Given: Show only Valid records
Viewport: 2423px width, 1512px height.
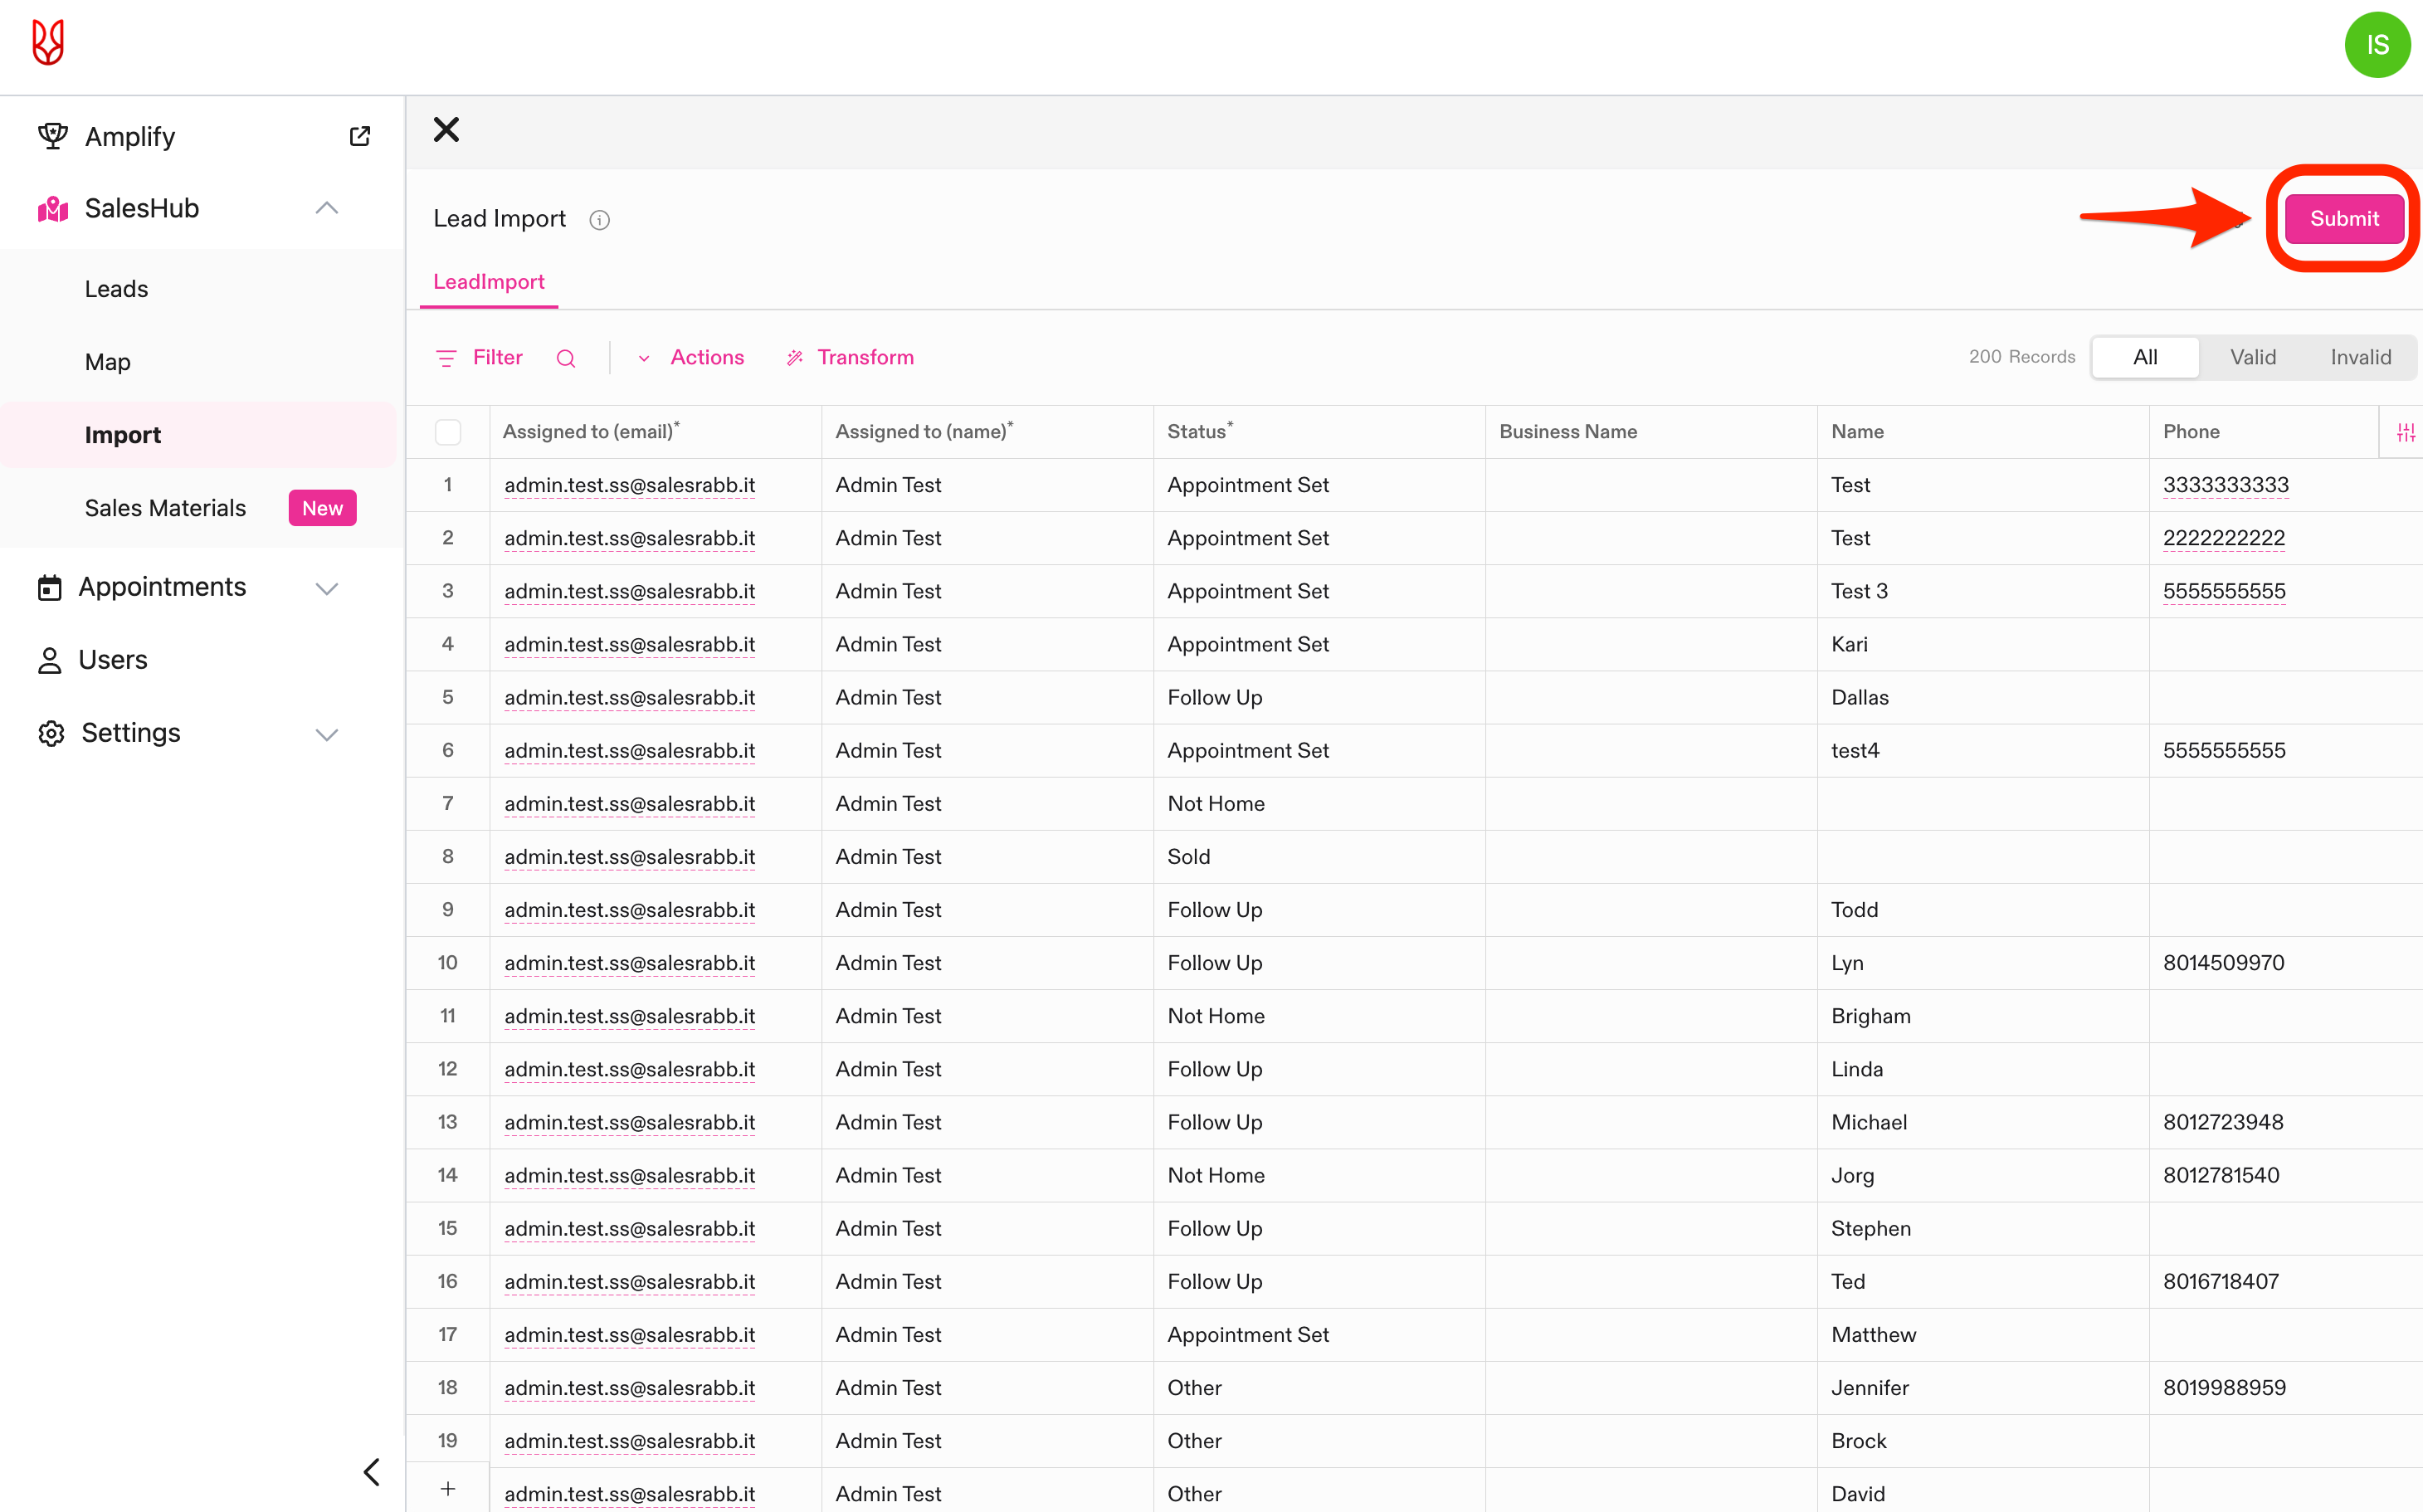Looking at the screenshot, I should tap(2253, 357).
